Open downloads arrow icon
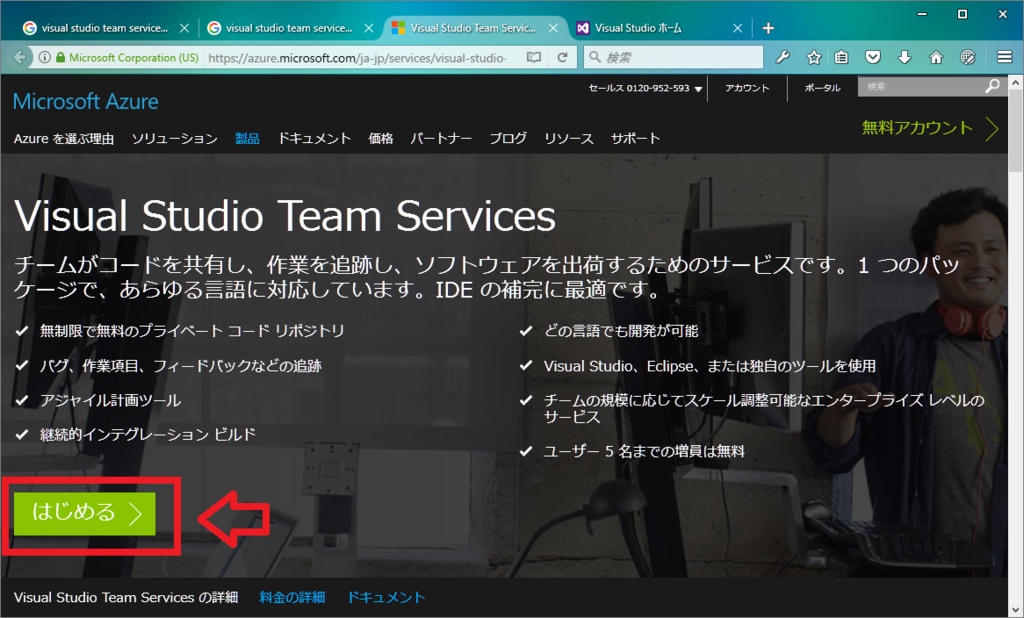 904,57
